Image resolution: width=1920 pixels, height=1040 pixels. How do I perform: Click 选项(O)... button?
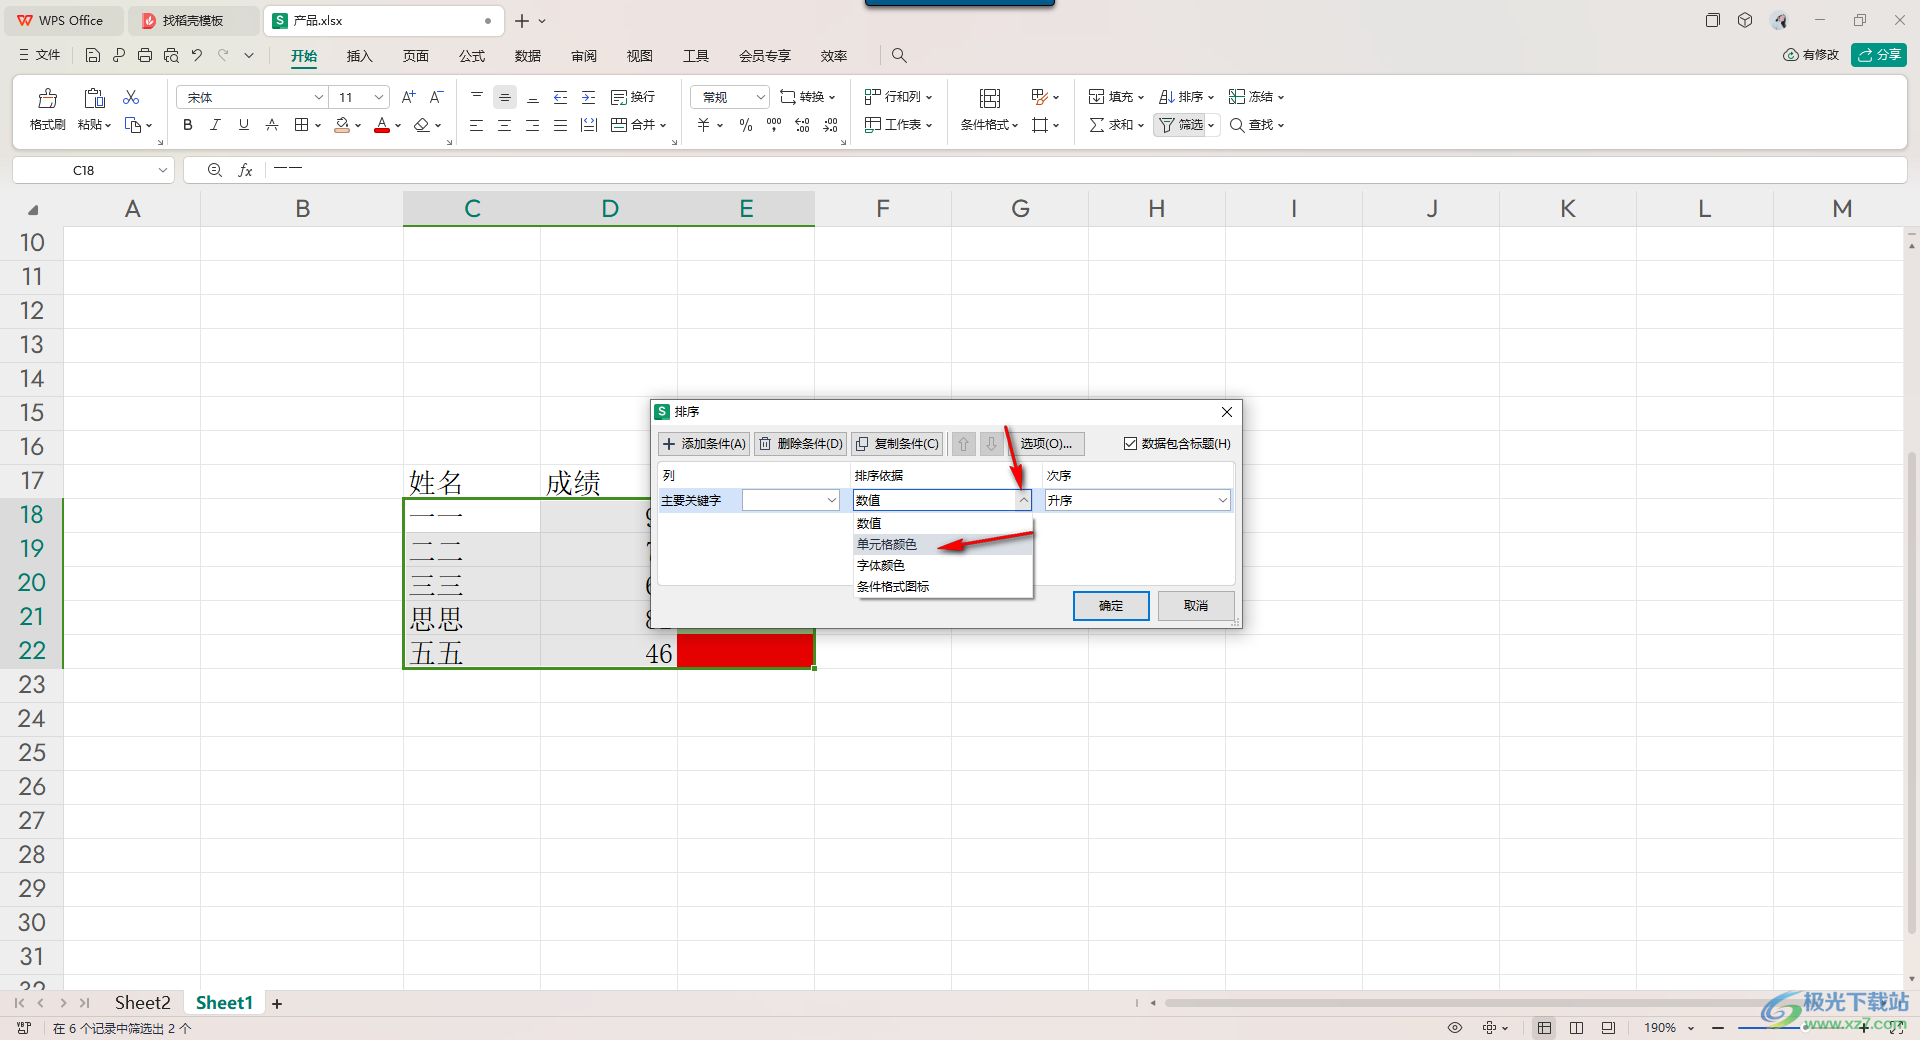pos(1045,443)
